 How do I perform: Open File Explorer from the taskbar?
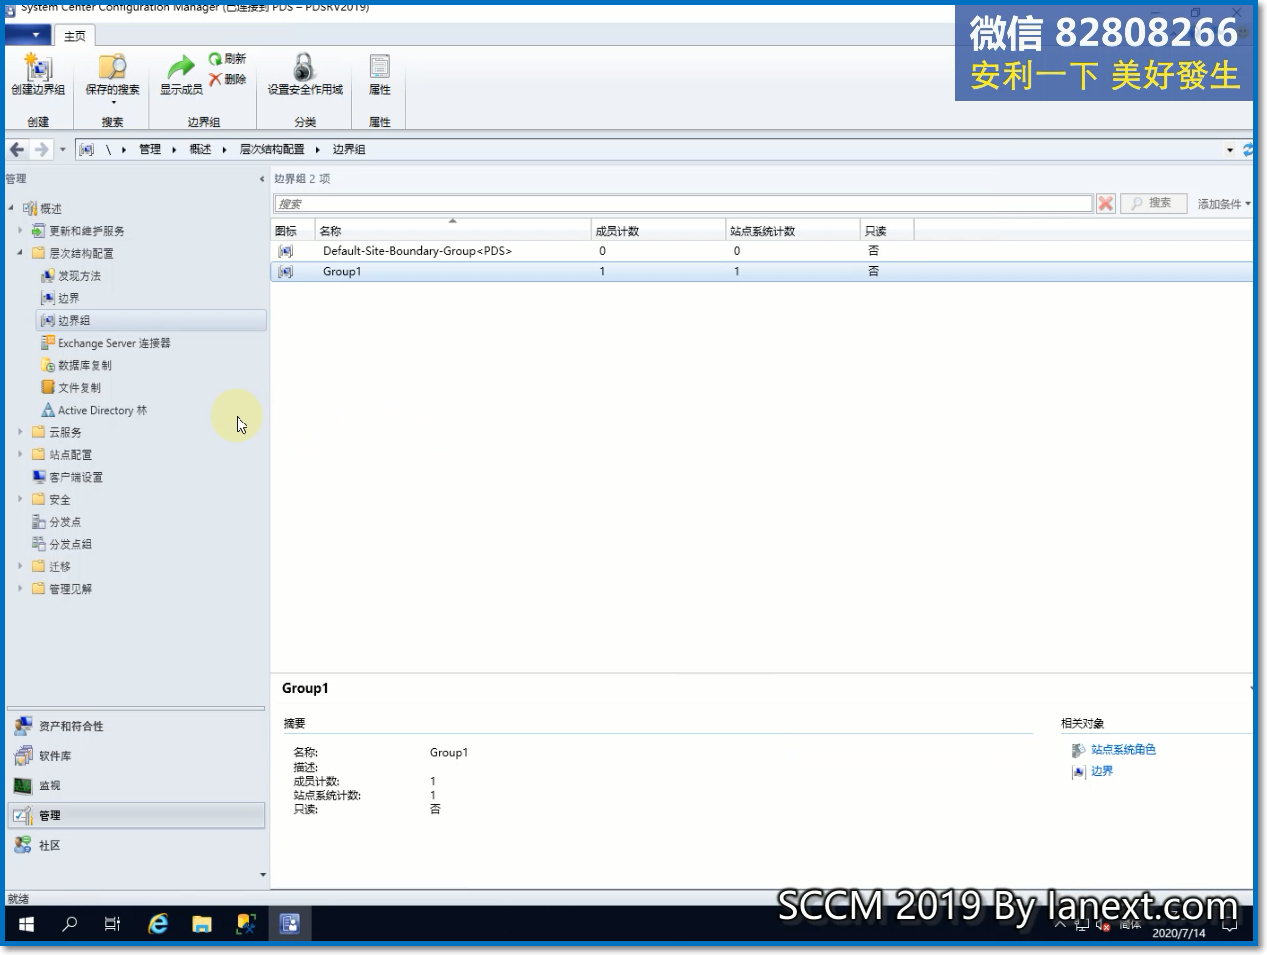(x=202, y=923)
